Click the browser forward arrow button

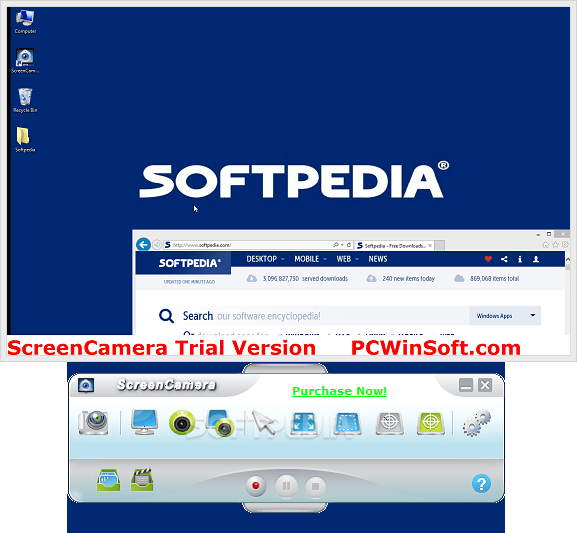pyautogui.click(x=157, y=244)
